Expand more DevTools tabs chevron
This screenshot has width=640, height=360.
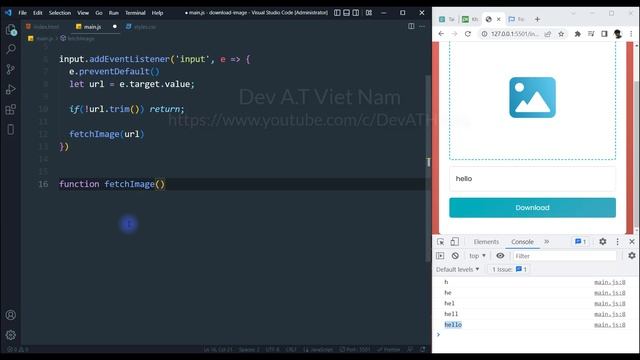click(x=547, y=242)
